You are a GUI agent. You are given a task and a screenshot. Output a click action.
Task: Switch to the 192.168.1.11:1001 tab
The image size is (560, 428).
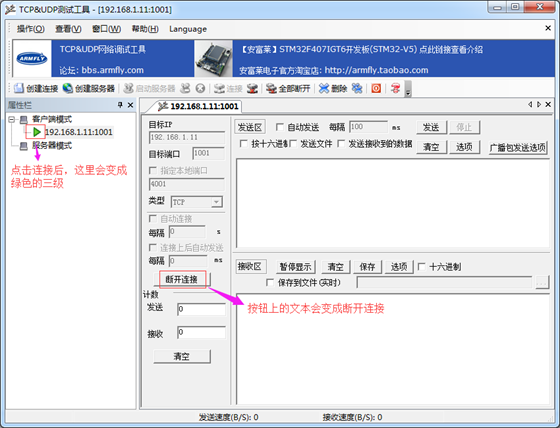199,106
